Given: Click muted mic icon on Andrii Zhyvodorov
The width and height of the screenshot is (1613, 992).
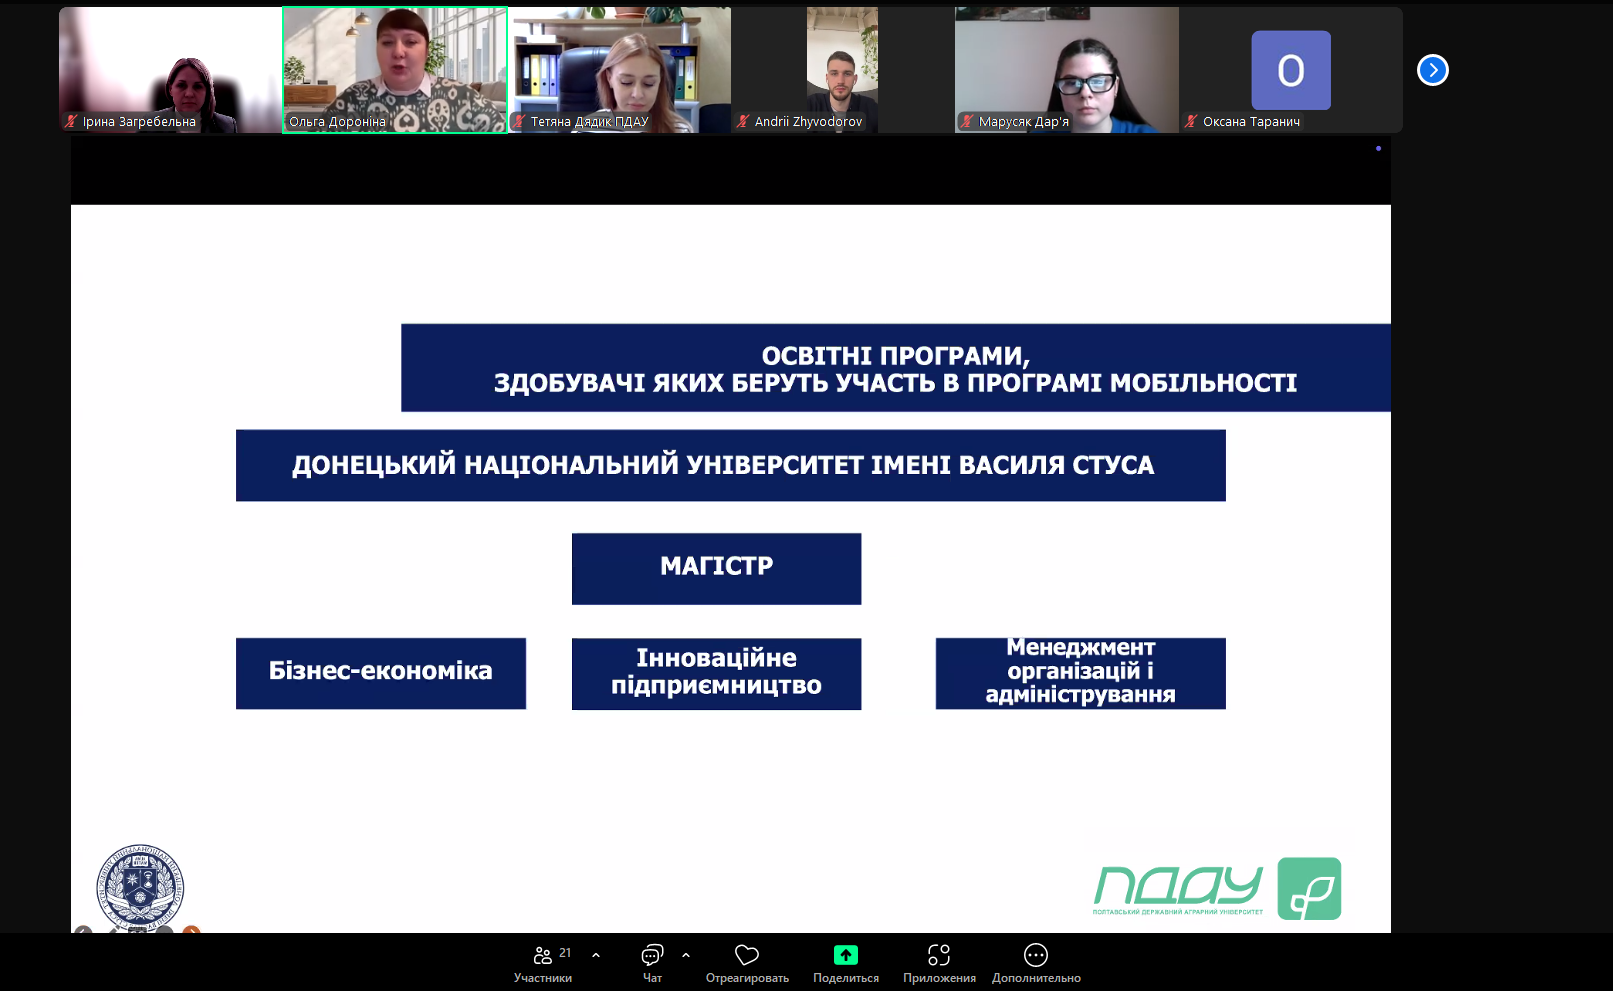Looking at the screenshot, I should [743, 122].
